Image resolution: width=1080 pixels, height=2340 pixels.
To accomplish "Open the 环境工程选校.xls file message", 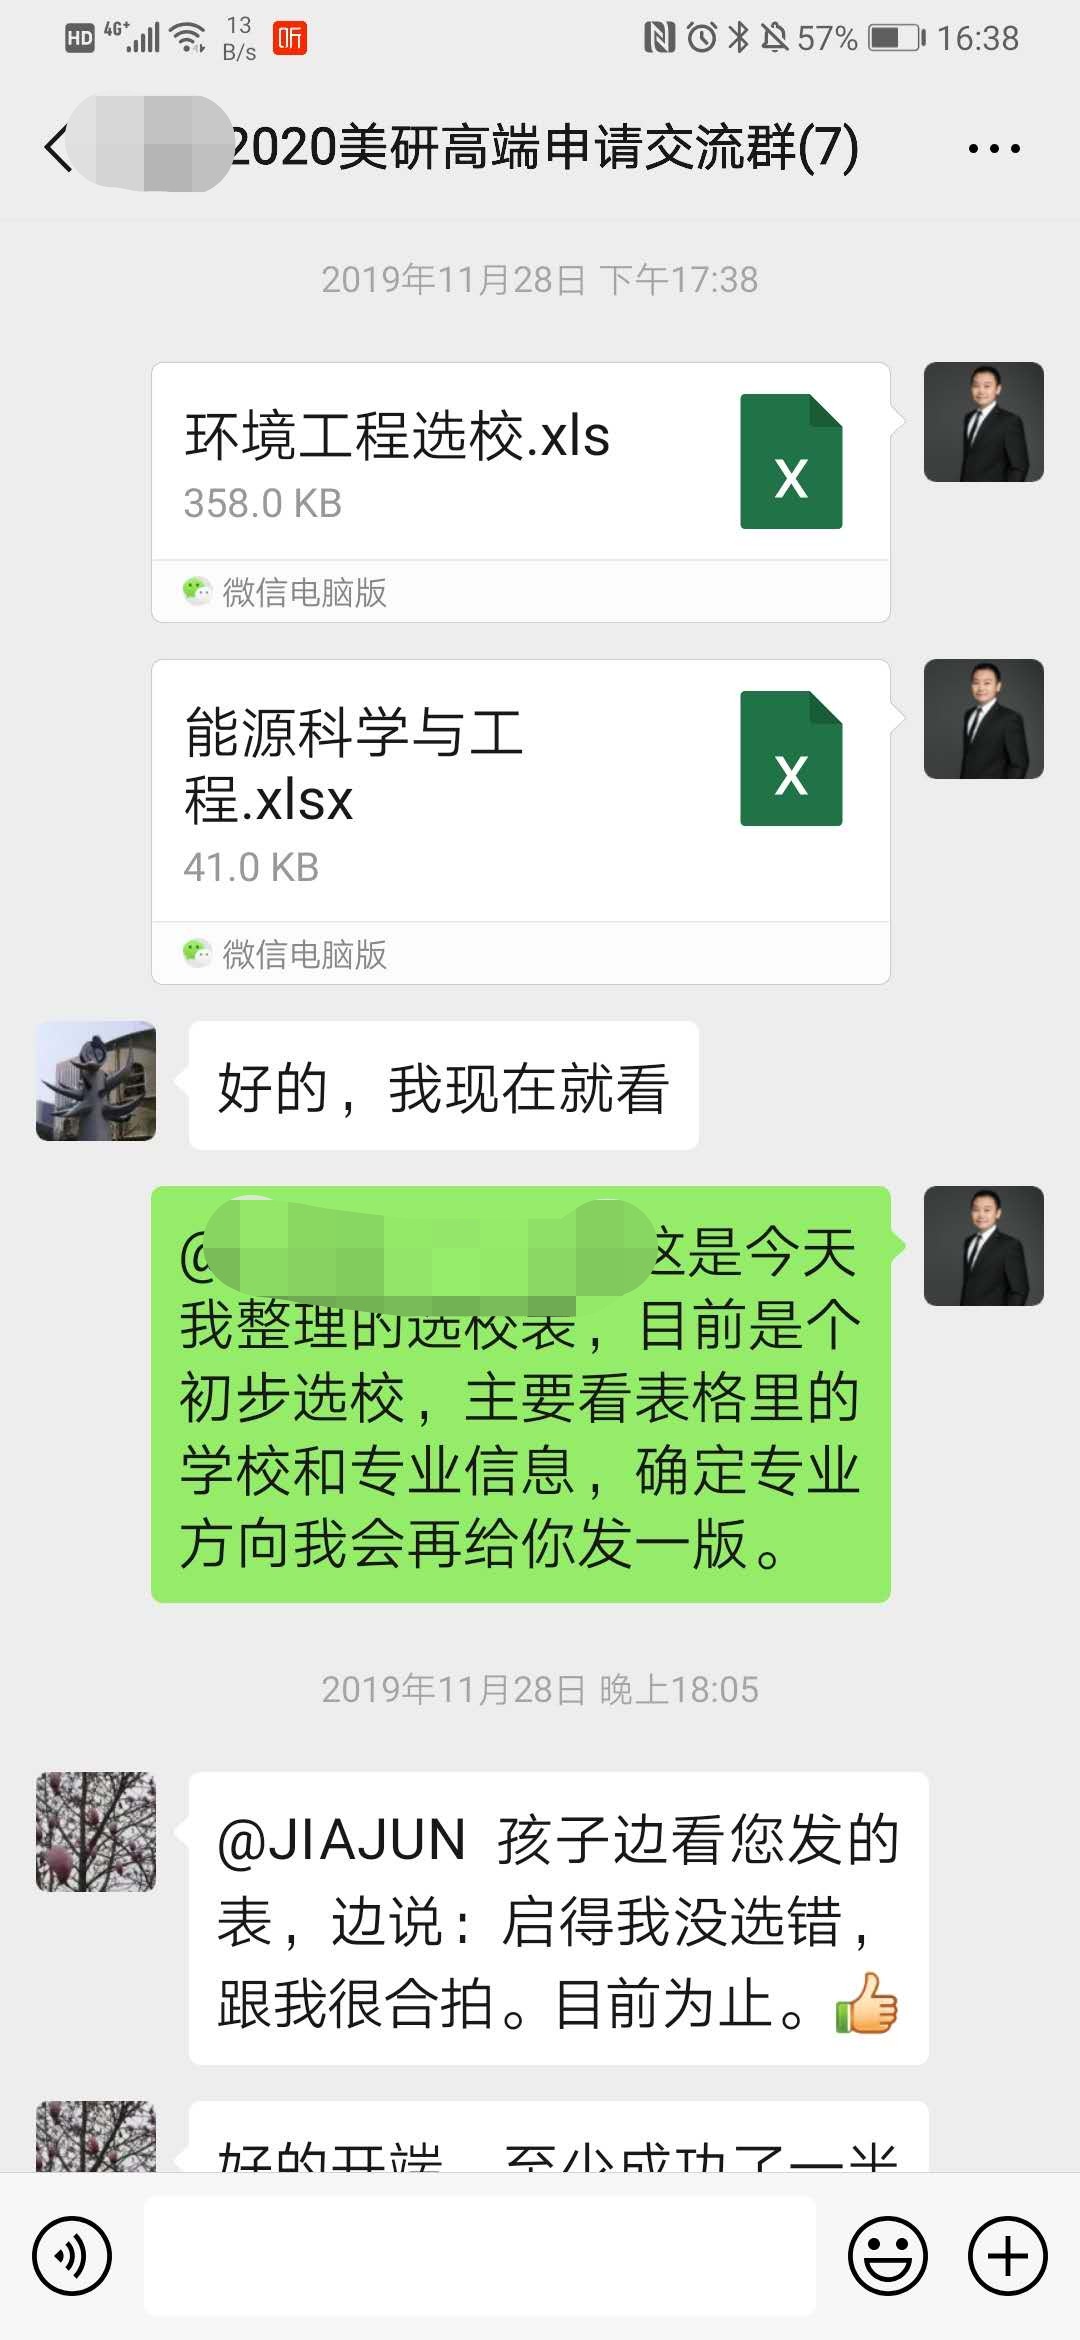I will pyautogui.click(x=521, y=492).
